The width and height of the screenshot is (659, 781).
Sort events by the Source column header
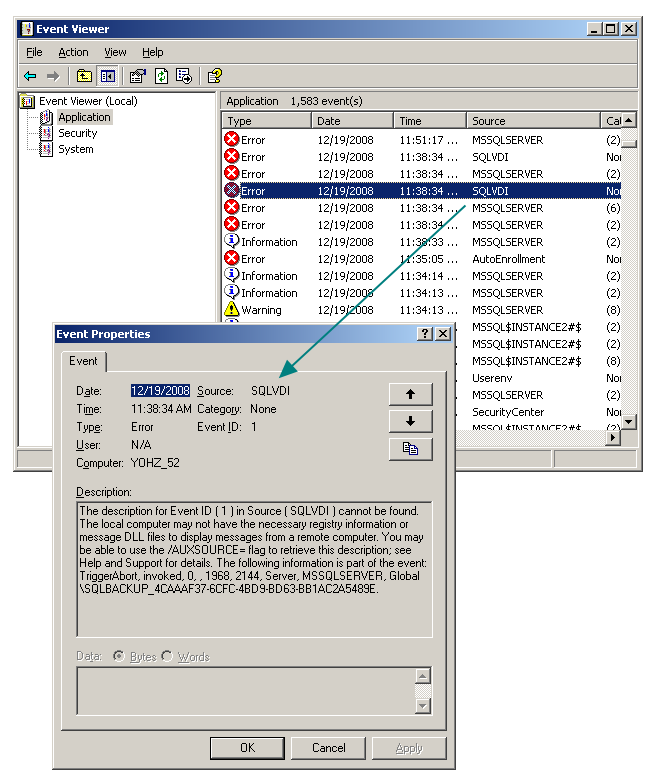coord(533,121)
